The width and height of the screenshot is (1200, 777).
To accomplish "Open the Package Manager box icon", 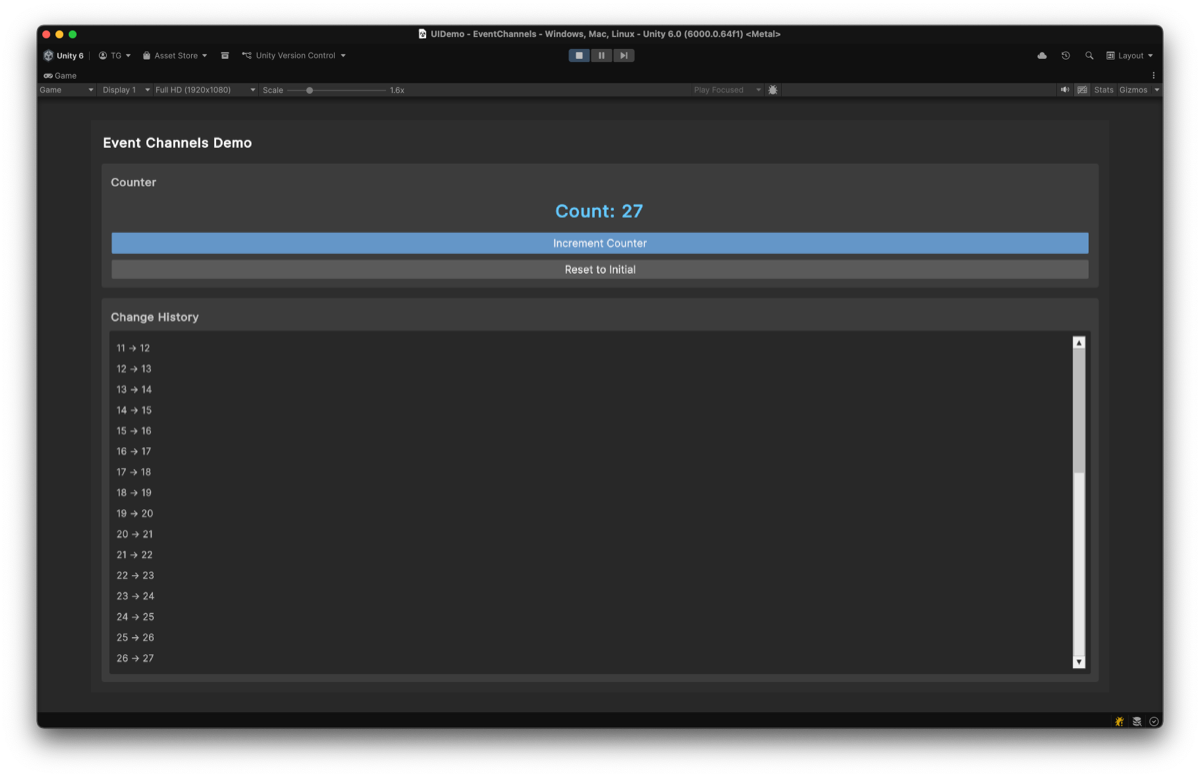I will pos(225,56).
